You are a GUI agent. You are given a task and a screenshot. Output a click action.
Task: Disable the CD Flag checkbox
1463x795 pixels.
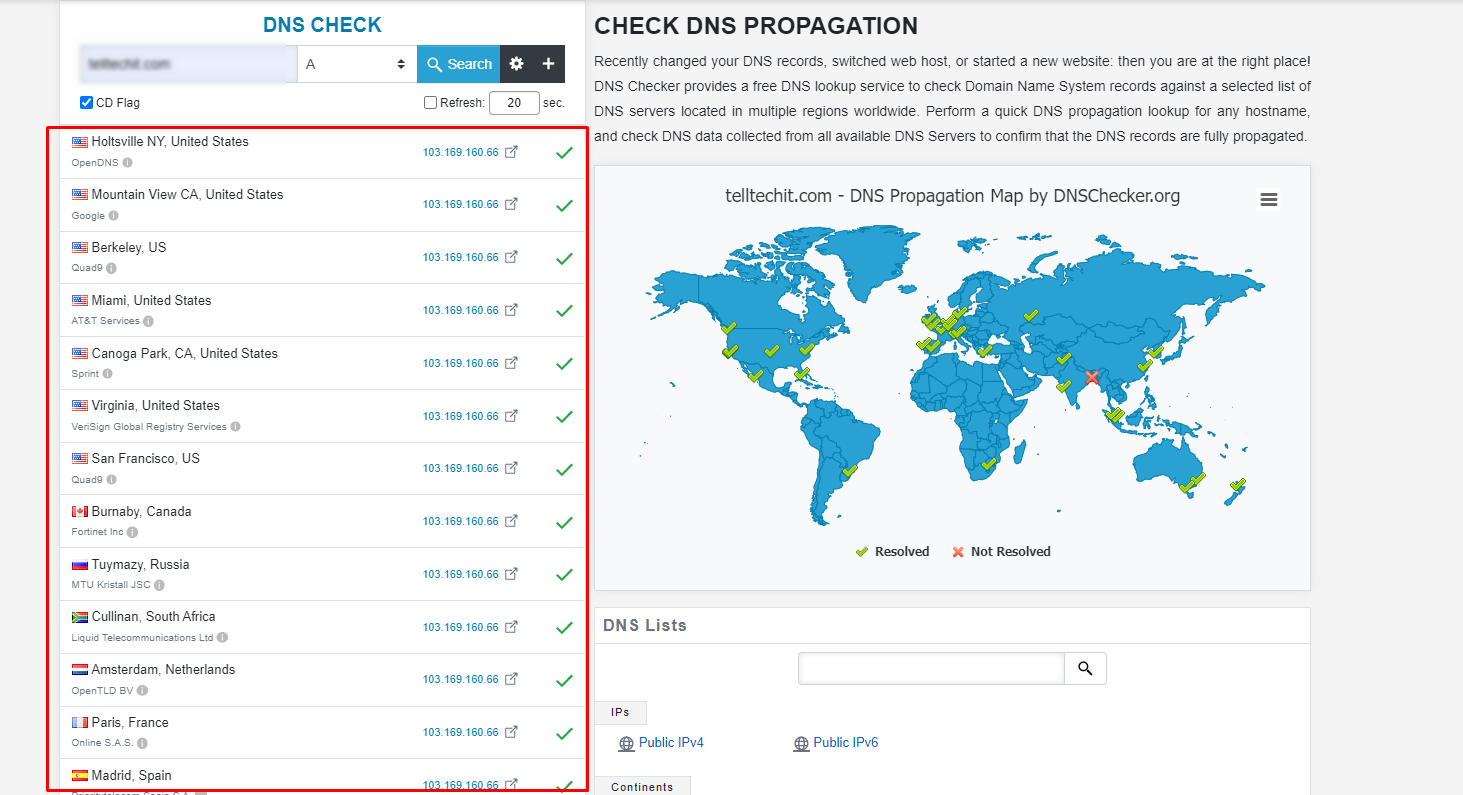click(x=85, y=102)
